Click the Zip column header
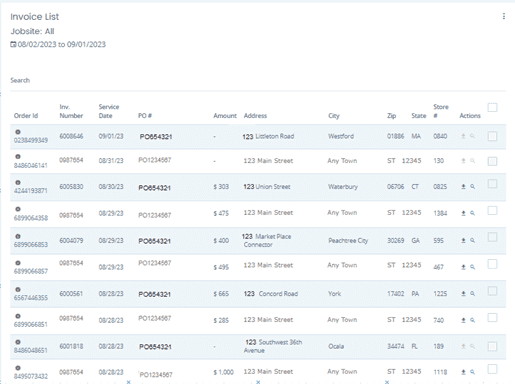The image size is (515, 384). coord(392,116)
